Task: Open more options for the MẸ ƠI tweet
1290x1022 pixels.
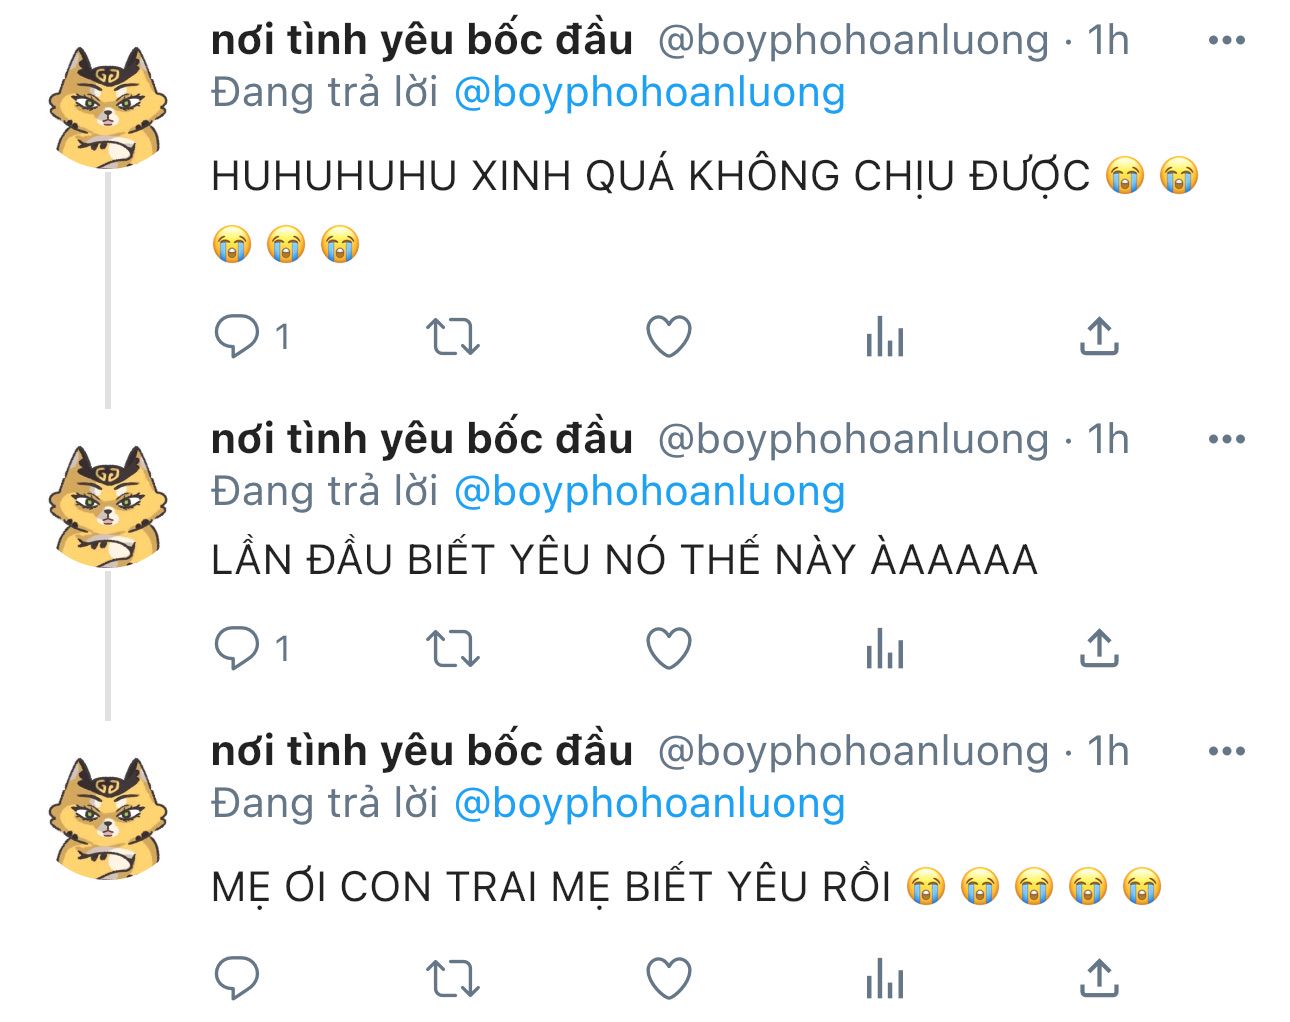Action: (1227, 752)
